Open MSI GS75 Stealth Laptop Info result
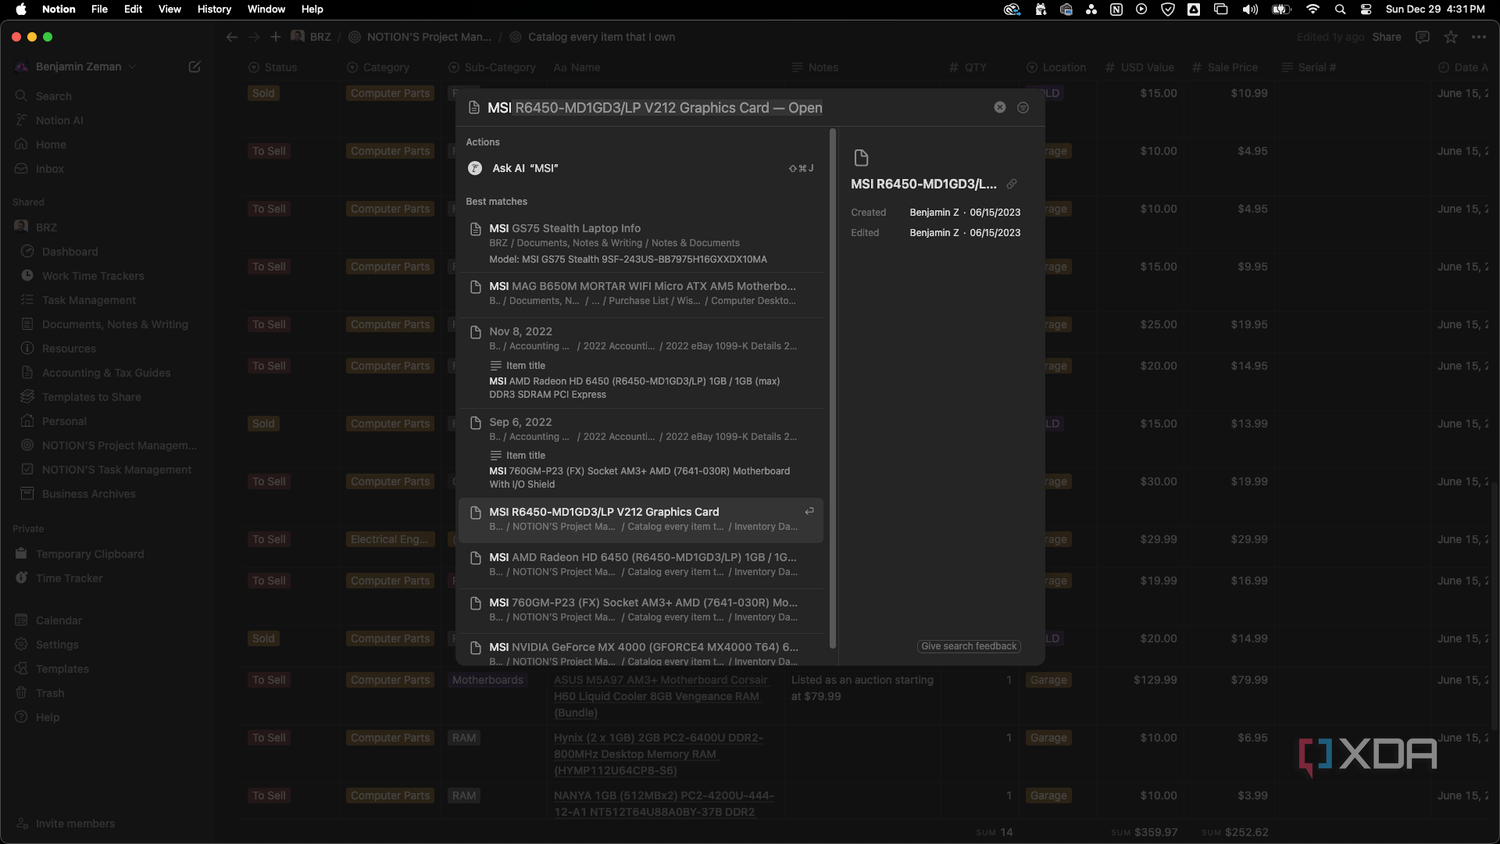This screenshot has width=1500, height=844. pos(640,243)
